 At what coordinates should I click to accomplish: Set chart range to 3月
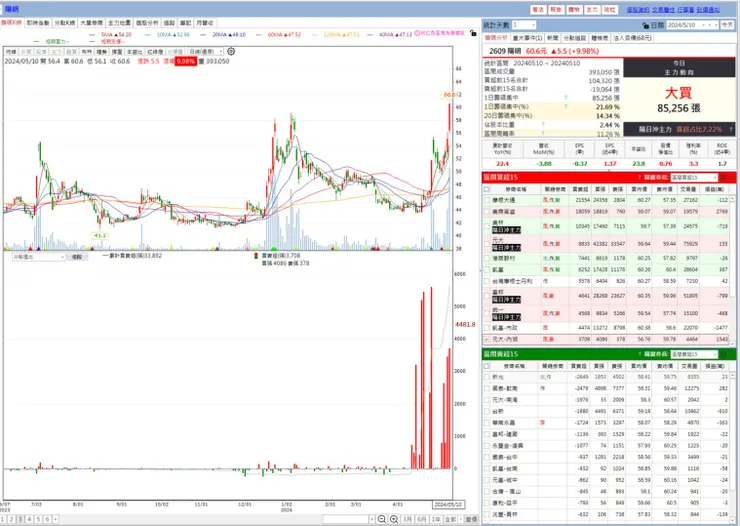click(407, 519)
